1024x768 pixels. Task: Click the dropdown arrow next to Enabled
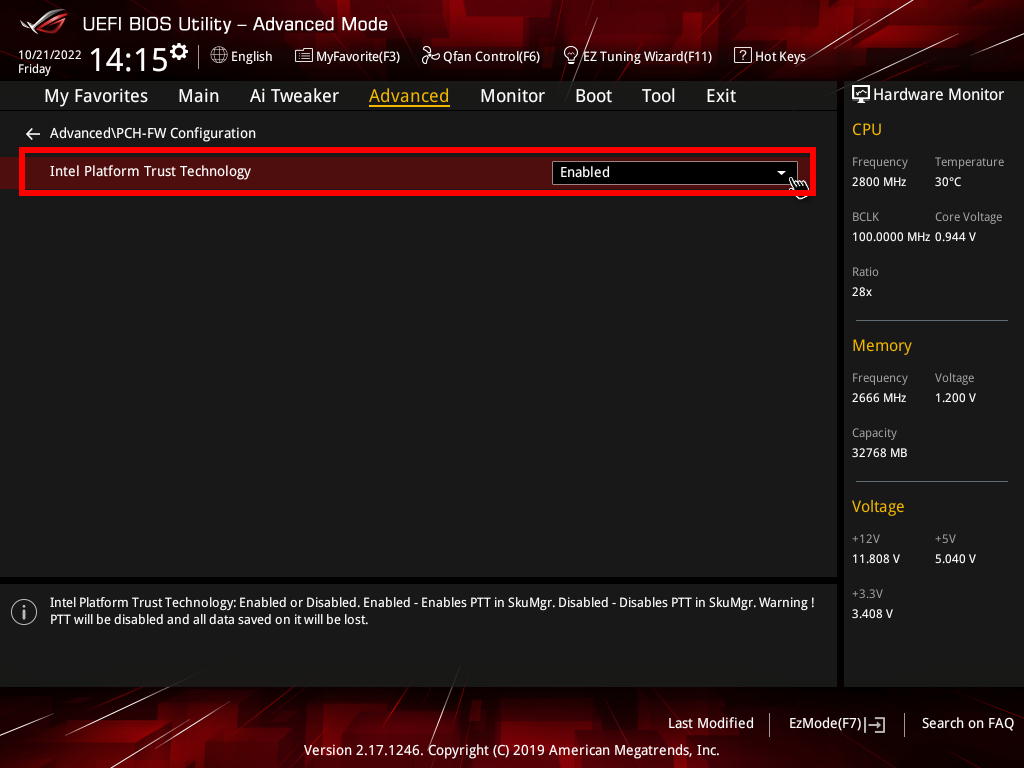[781, 172]
